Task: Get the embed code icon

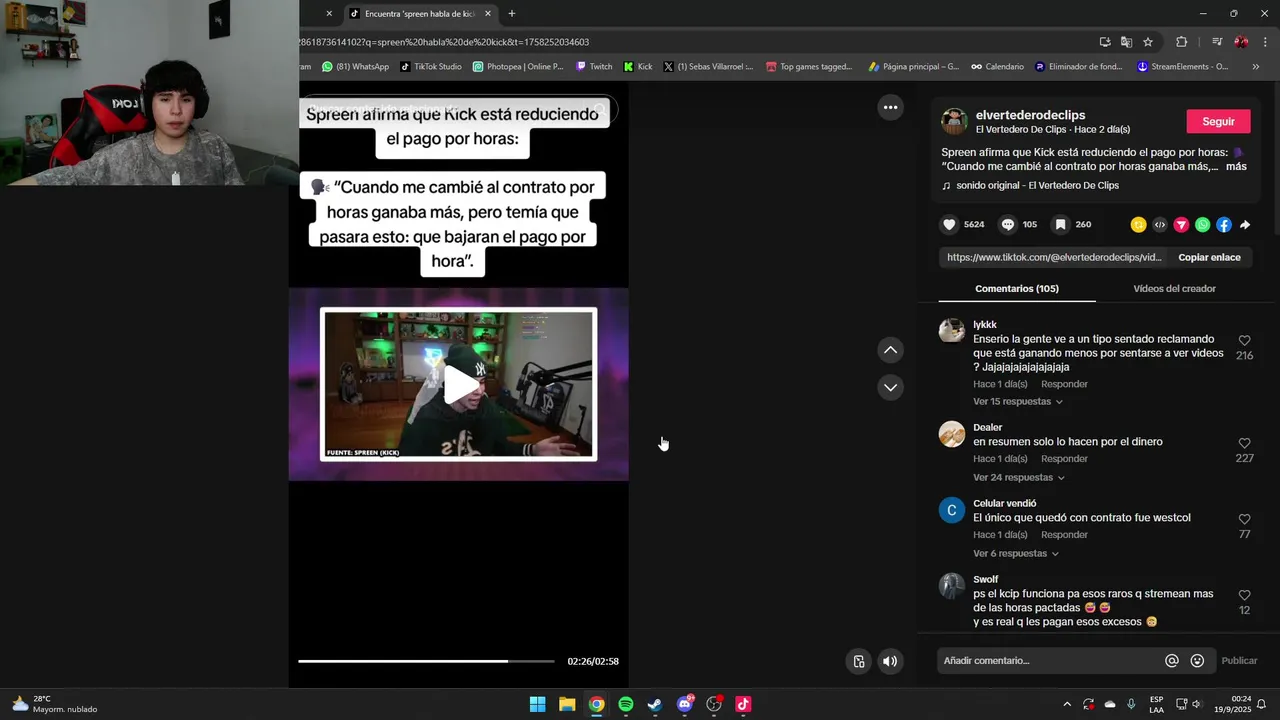Action: point(1160,225)
